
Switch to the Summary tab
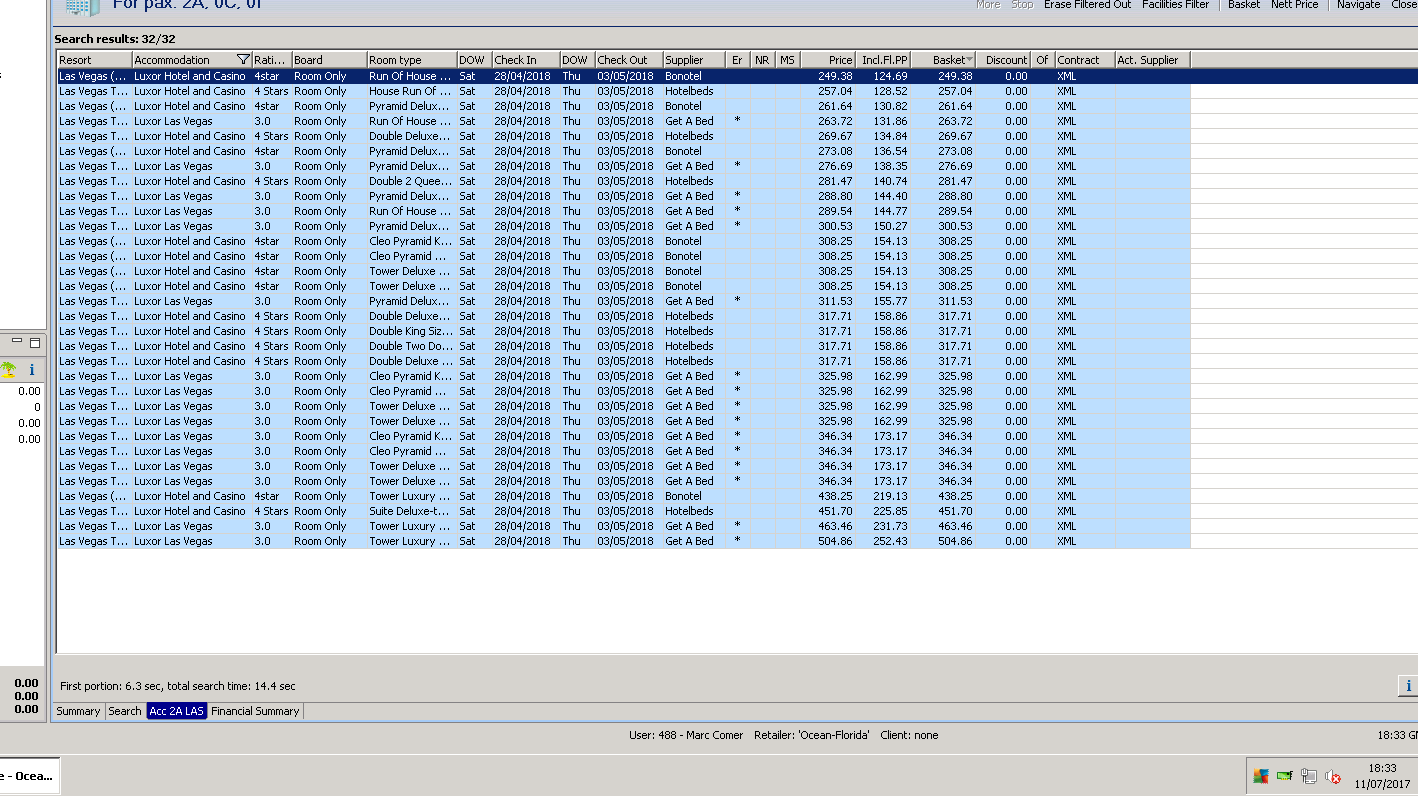point(78,711)
